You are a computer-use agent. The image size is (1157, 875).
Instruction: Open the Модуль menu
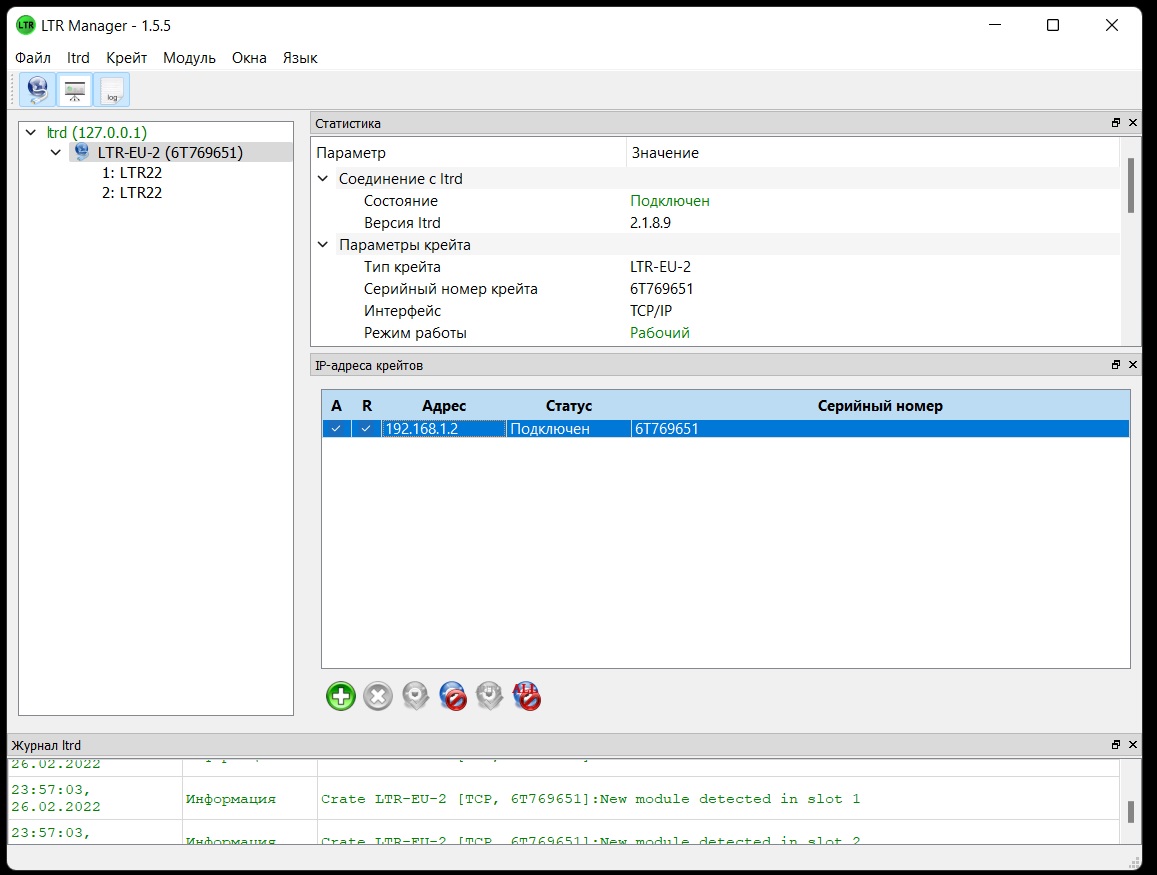(x=189, y=58)
